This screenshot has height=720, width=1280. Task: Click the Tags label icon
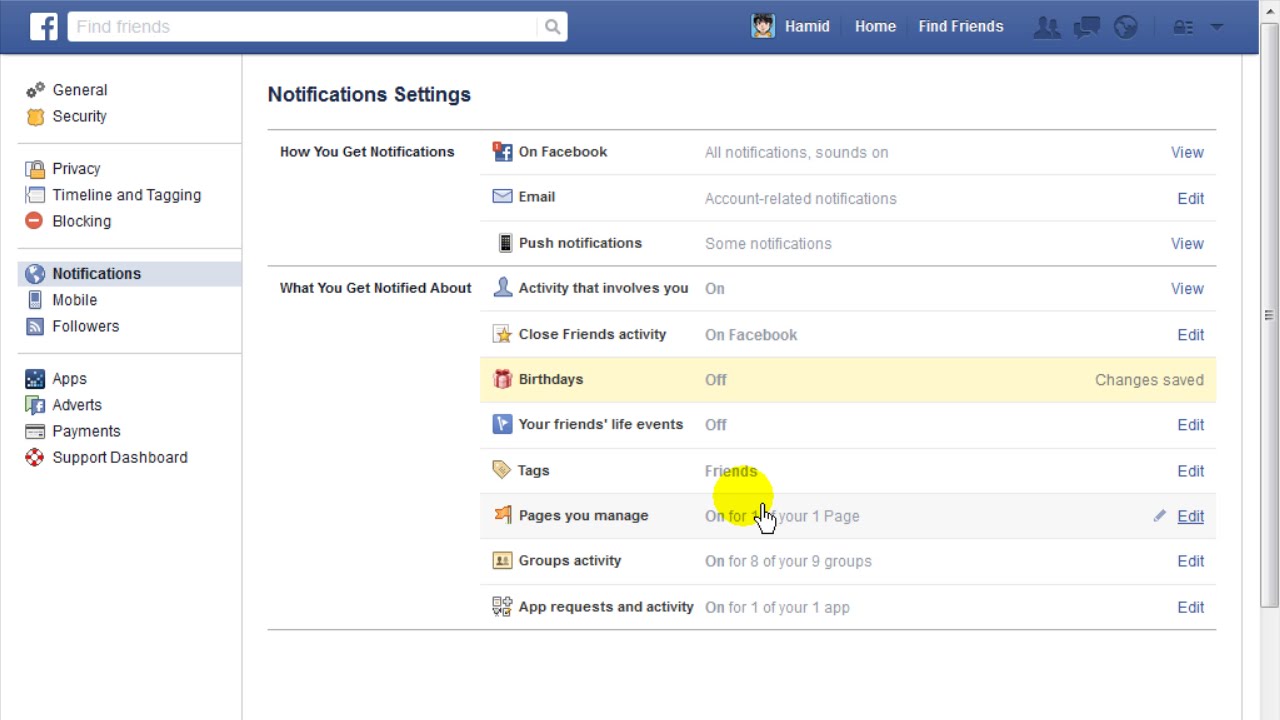click(x=502, y=470)
